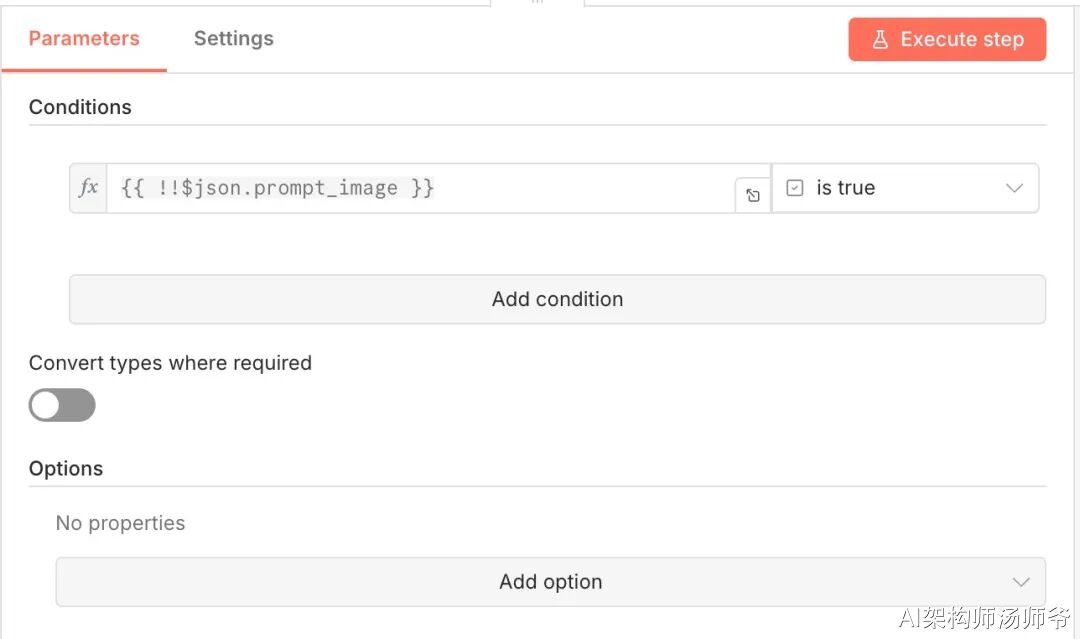Click the fx expression icon
Screen dimensions: 1080x639
(x=89, y=188)
